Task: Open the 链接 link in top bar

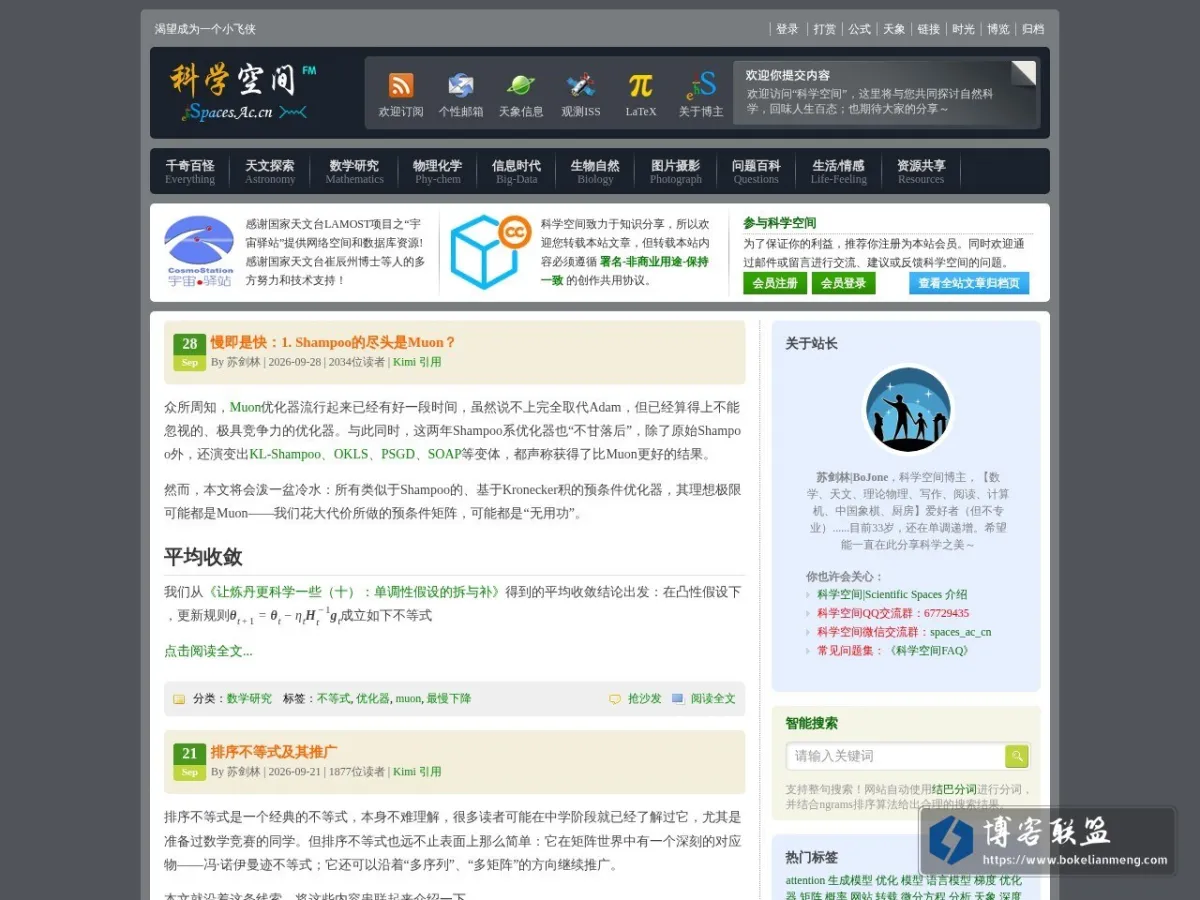Action: pos(929,29)
